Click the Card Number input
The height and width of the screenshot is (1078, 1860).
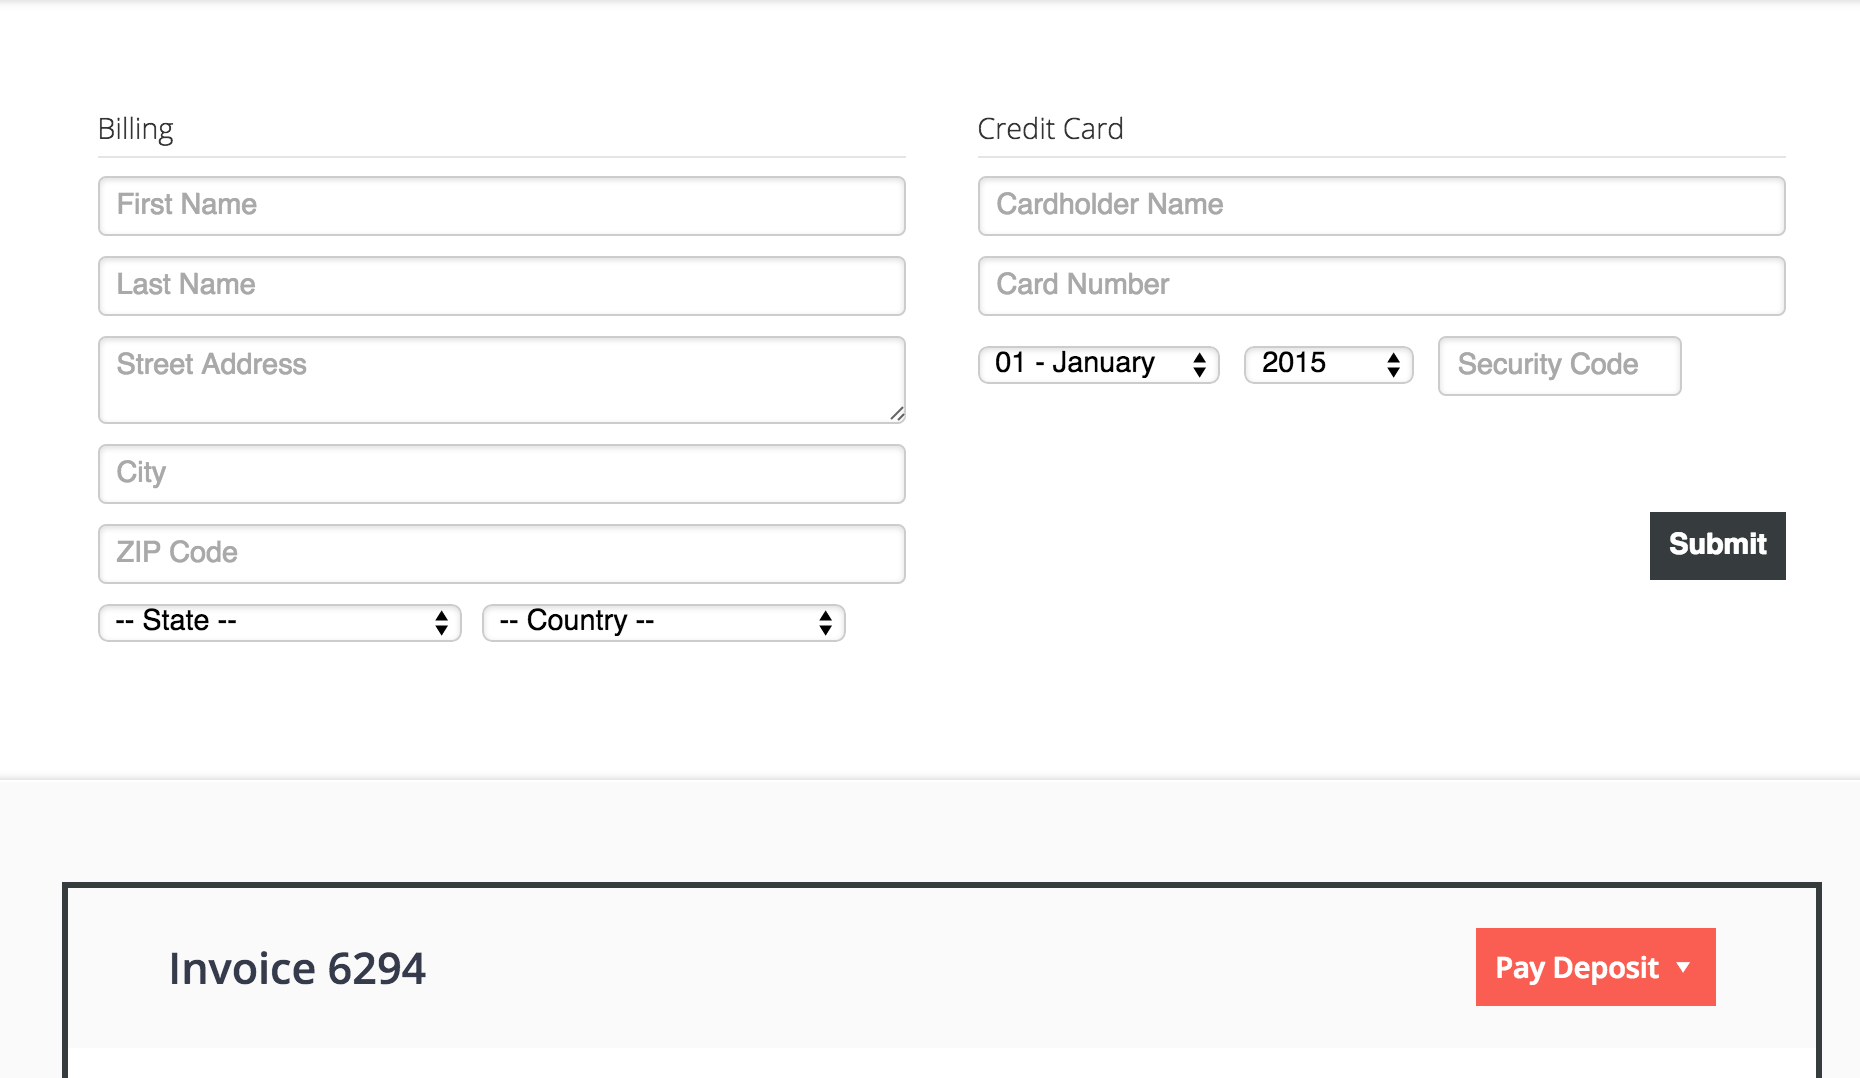[1381, 286]
